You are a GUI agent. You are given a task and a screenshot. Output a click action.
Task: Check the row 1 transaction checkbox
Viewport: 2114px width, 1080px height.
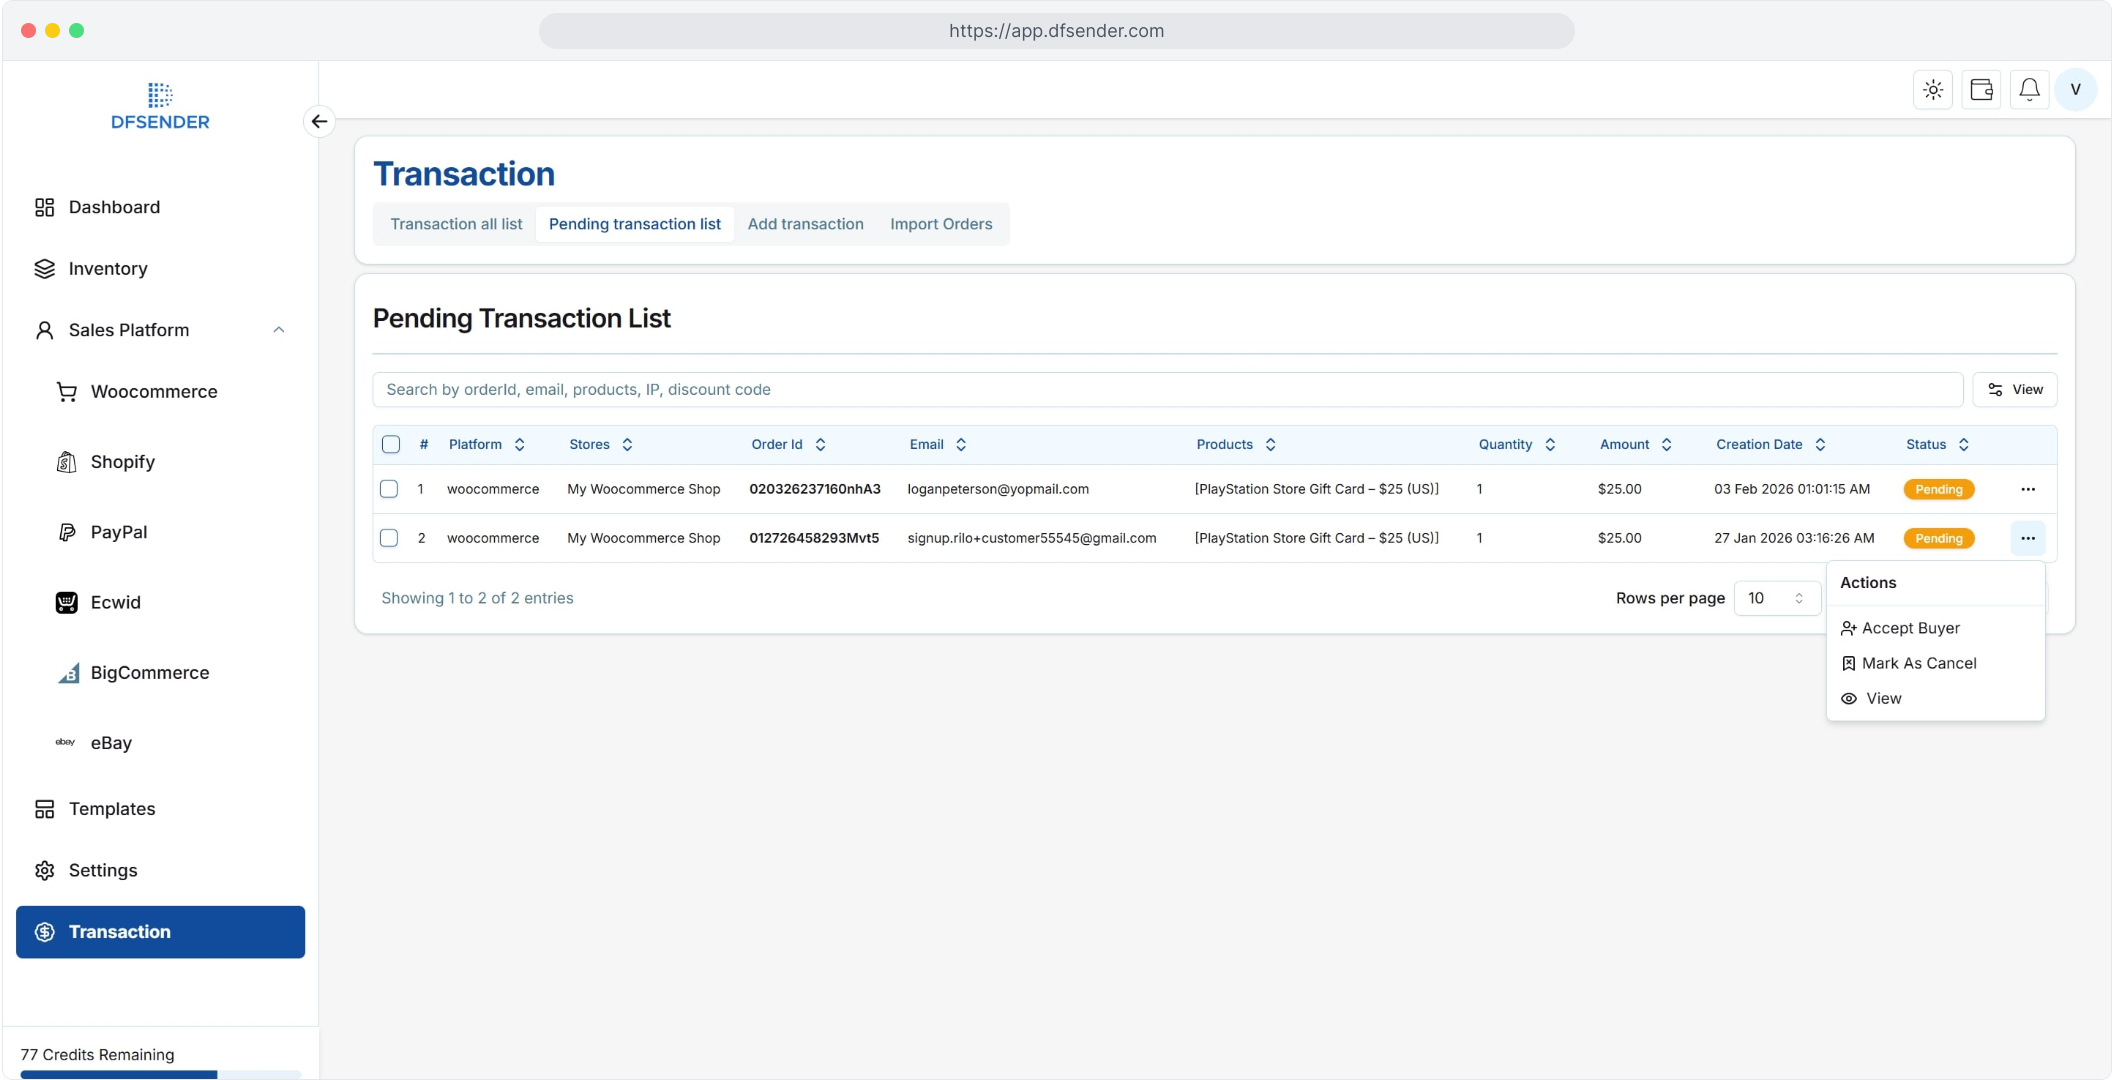pyautogui.click(x=389, y=489)
